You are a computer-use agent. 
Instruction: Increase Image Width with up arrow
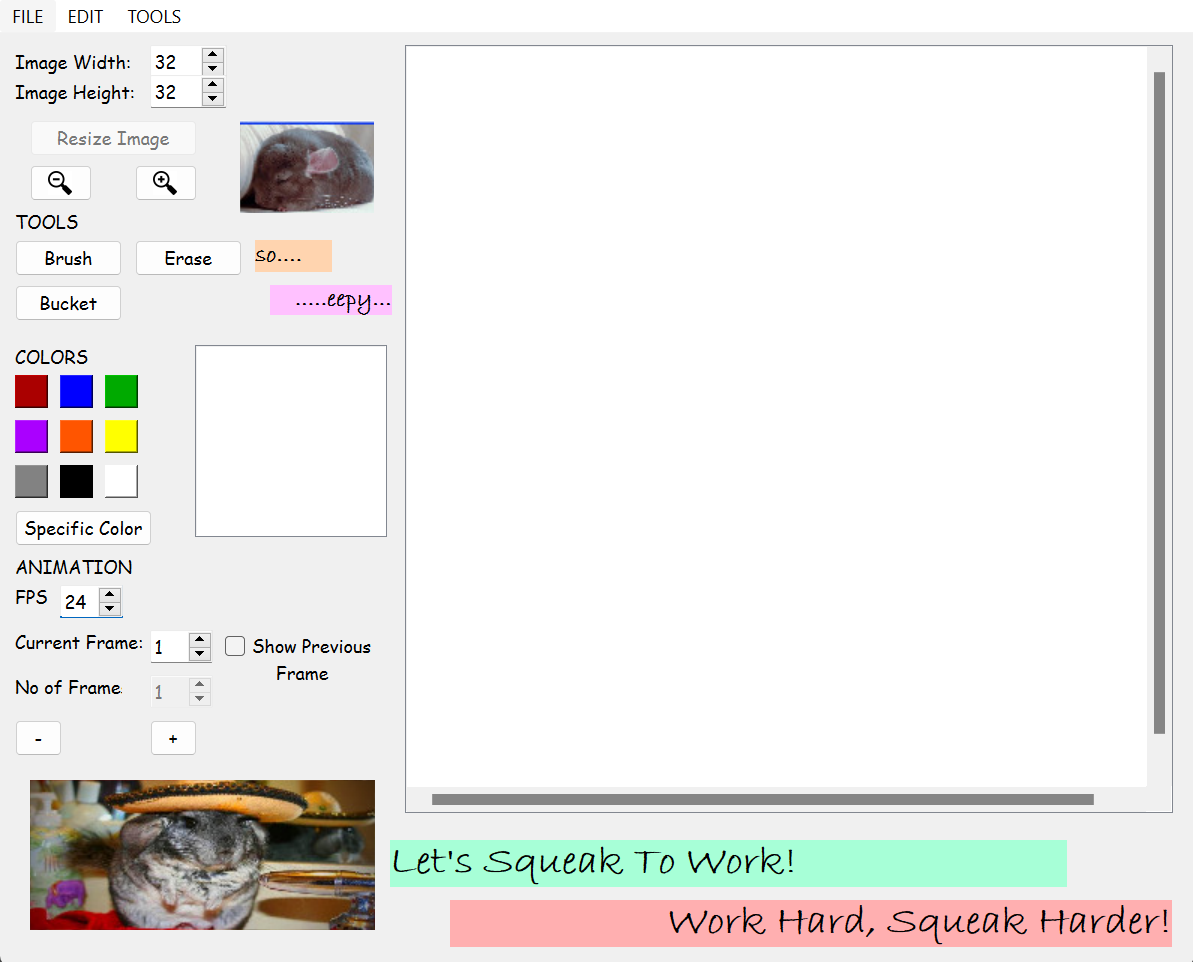212,55
